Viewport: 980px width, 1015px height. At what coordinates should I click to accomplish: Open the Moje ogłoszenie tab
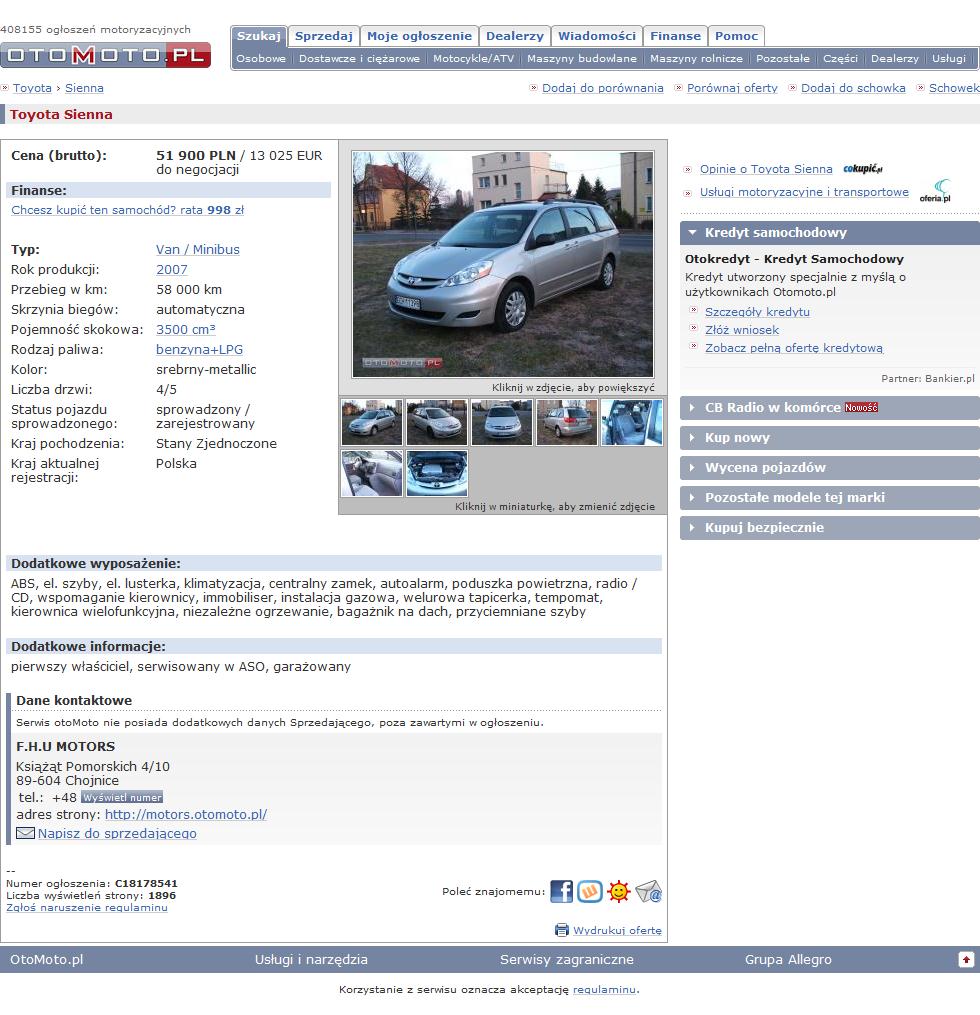pos(419,36)
